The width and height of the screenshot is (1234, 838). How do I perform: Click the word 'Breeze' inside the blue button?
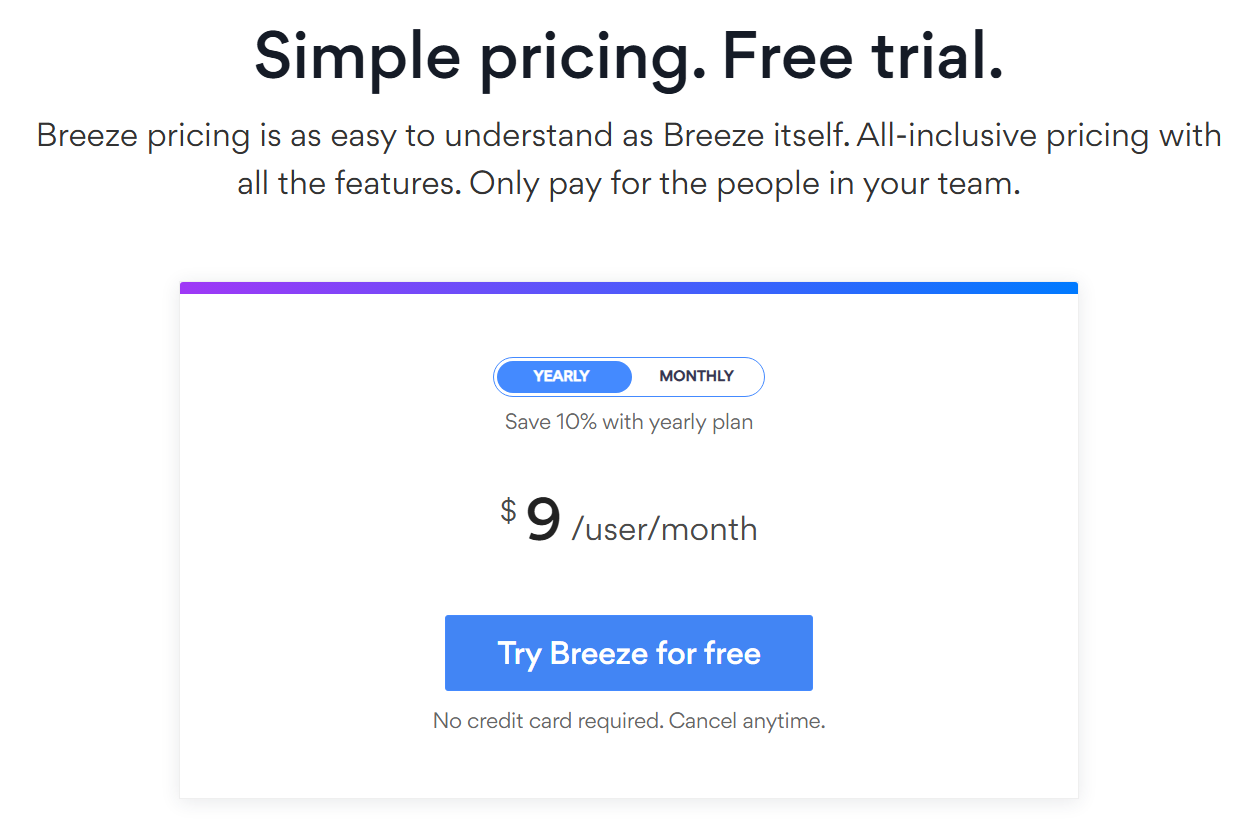pyautogui.click(x=598, y=653)
